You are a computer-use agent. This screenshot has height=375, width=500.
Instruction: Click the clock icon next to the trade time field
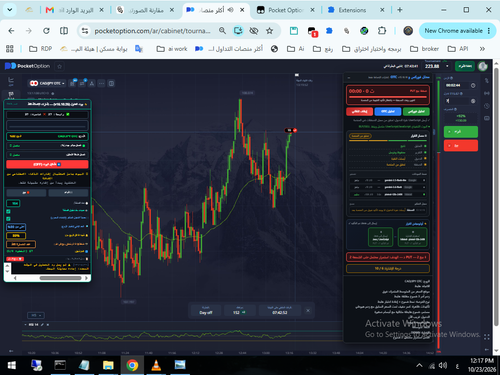click(x=473, y=86)
